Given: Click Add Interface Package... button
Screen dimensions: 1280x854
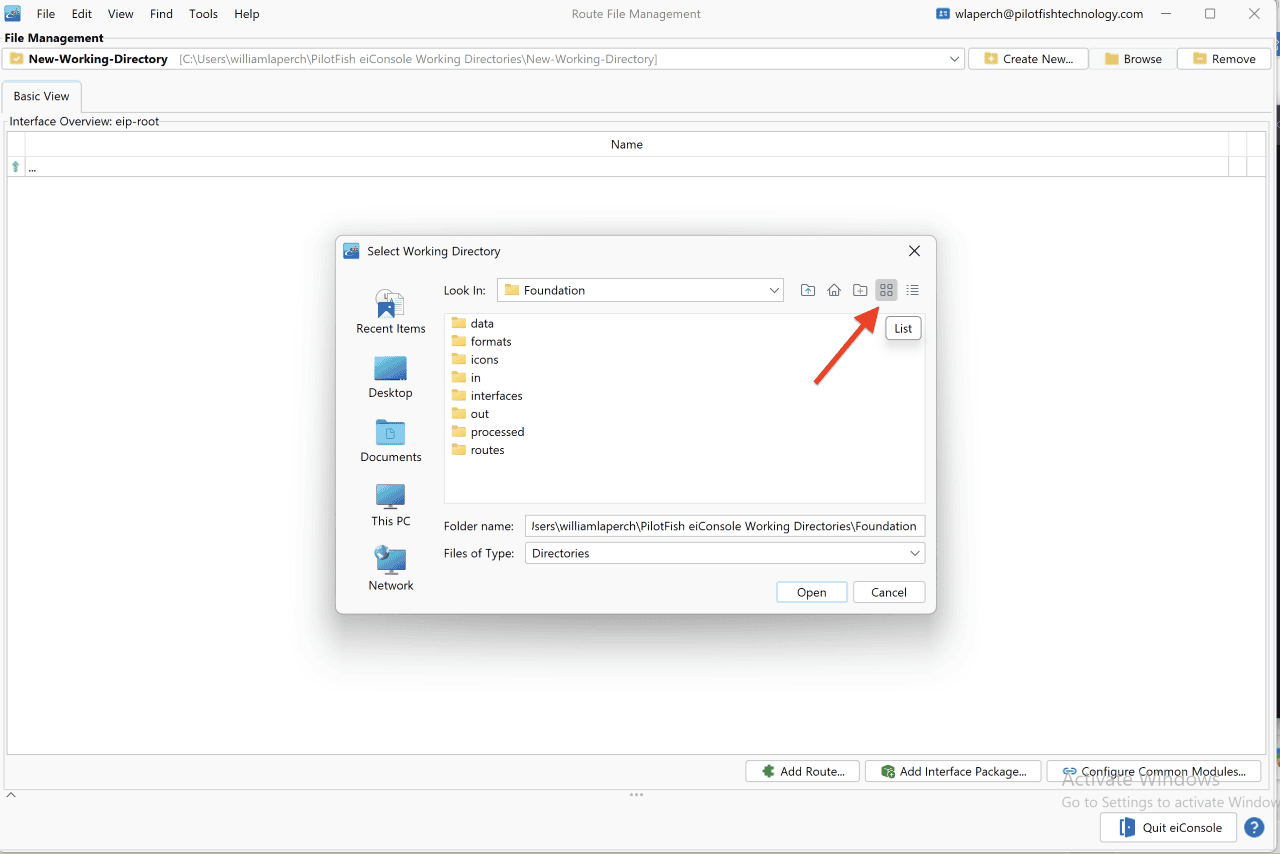Looking at the screenshot, I should coord(953,771).
